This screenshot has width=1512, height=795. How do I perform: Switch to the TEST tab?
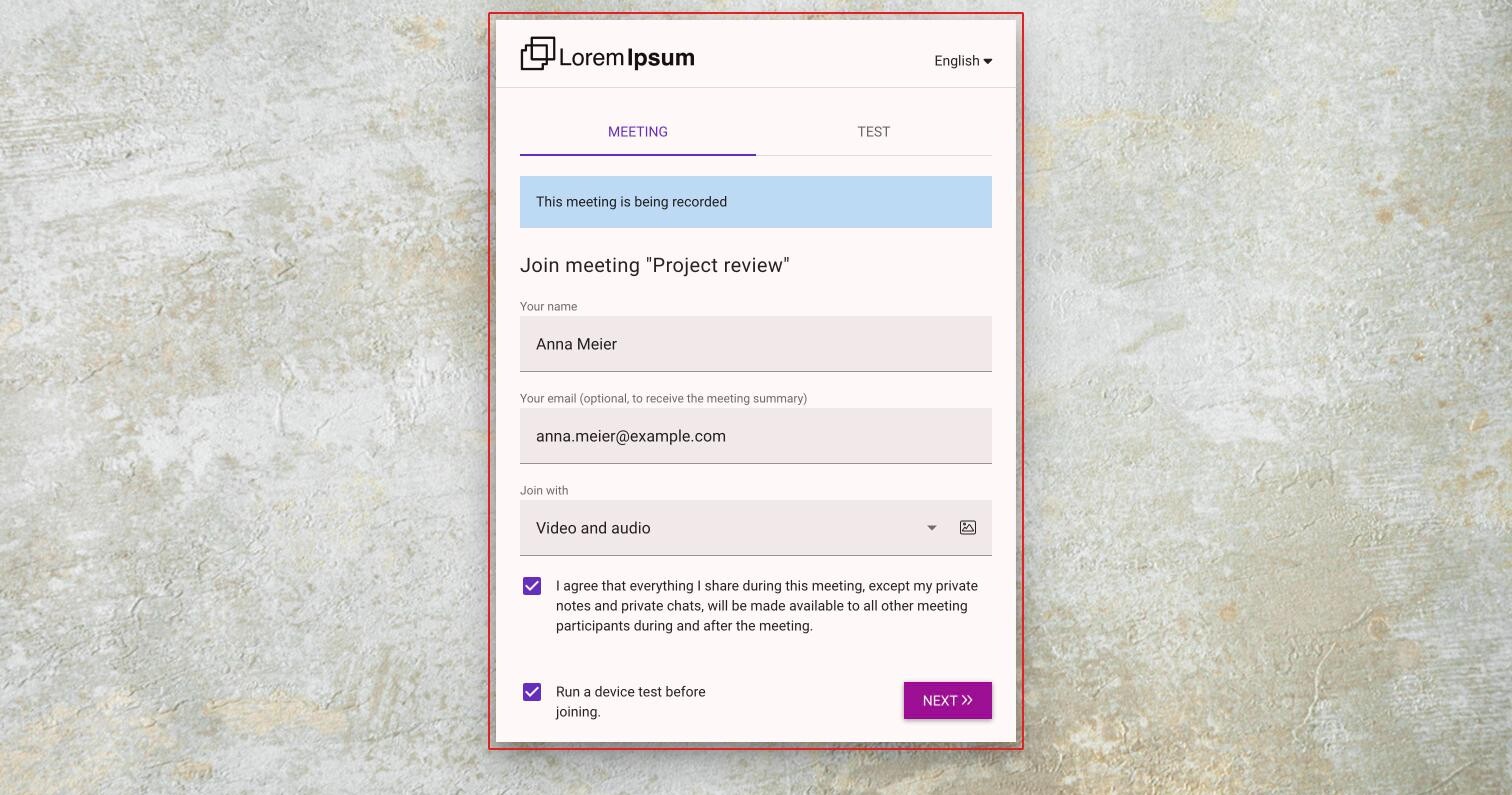[874, 132]
